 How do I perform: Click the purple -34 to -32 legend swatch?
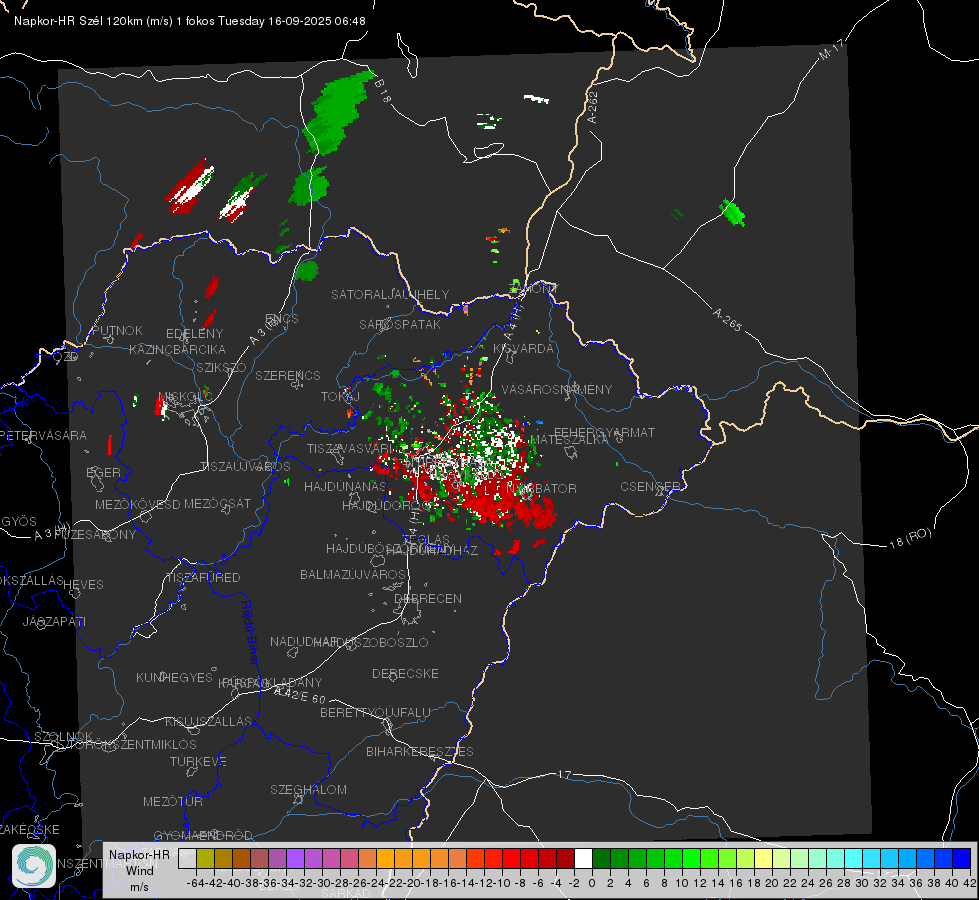[x=295, y=858]
